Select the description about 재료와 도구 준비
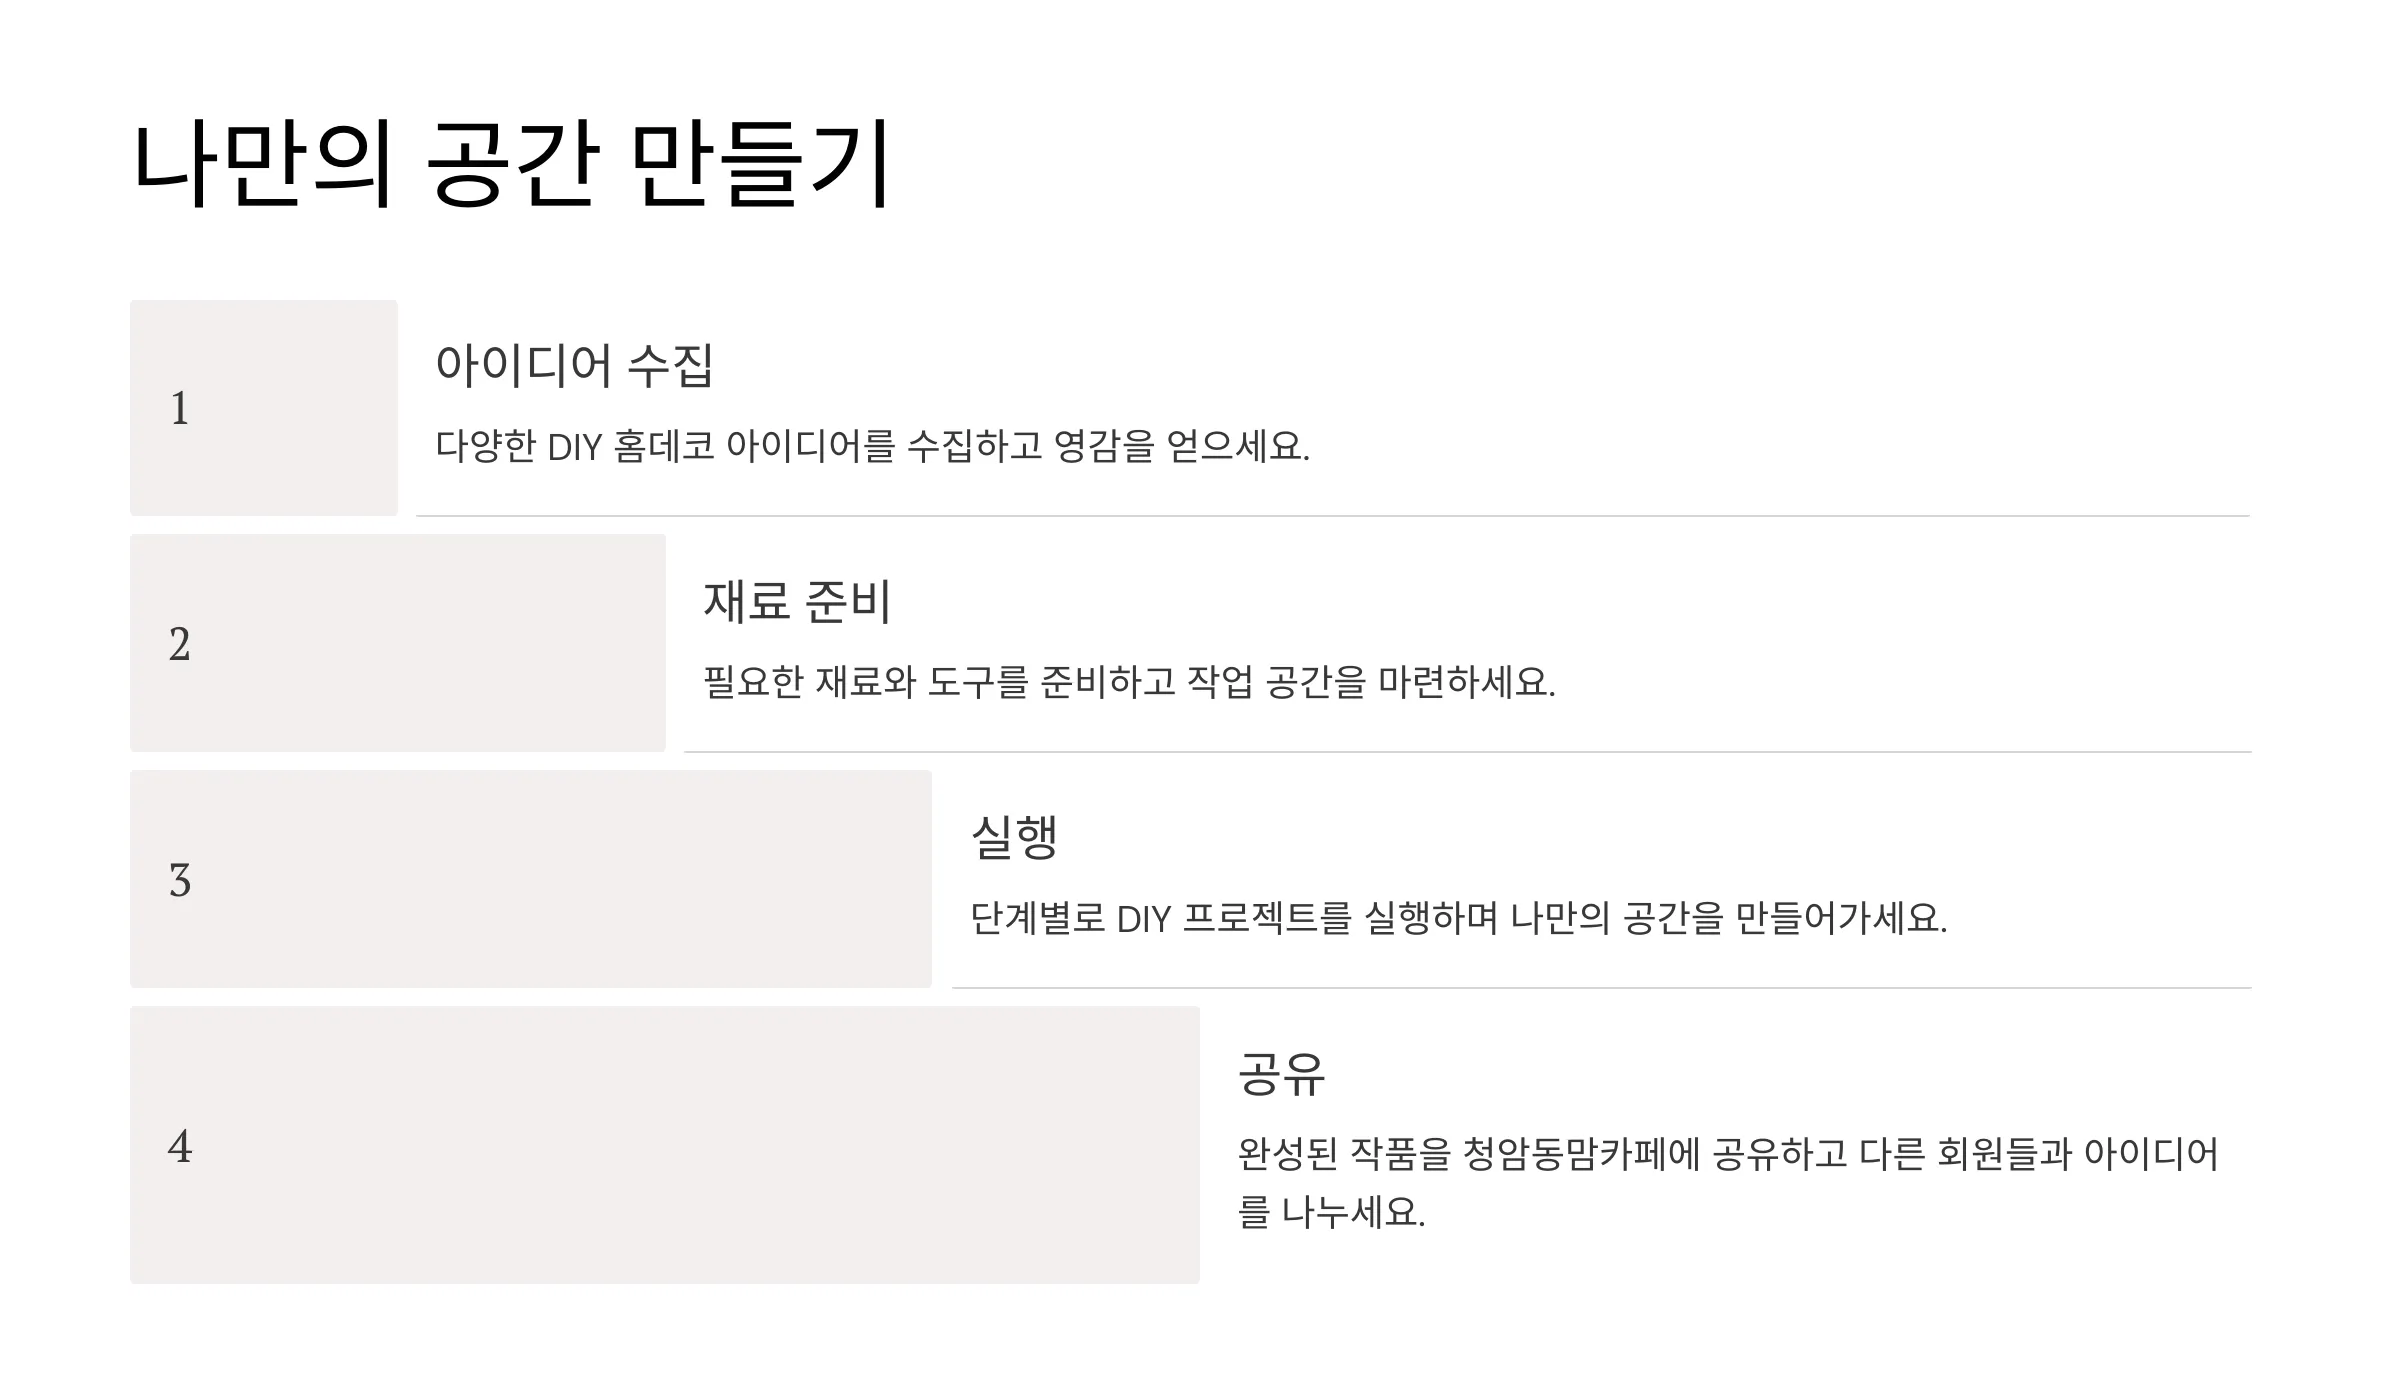 [1129, 682]
